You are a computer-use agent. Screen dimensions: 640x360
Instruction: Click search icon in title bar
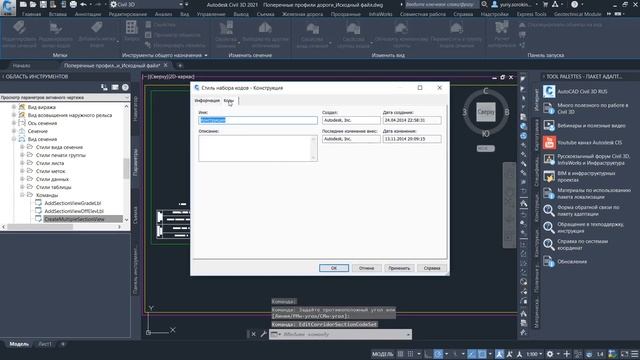[484, 4]
